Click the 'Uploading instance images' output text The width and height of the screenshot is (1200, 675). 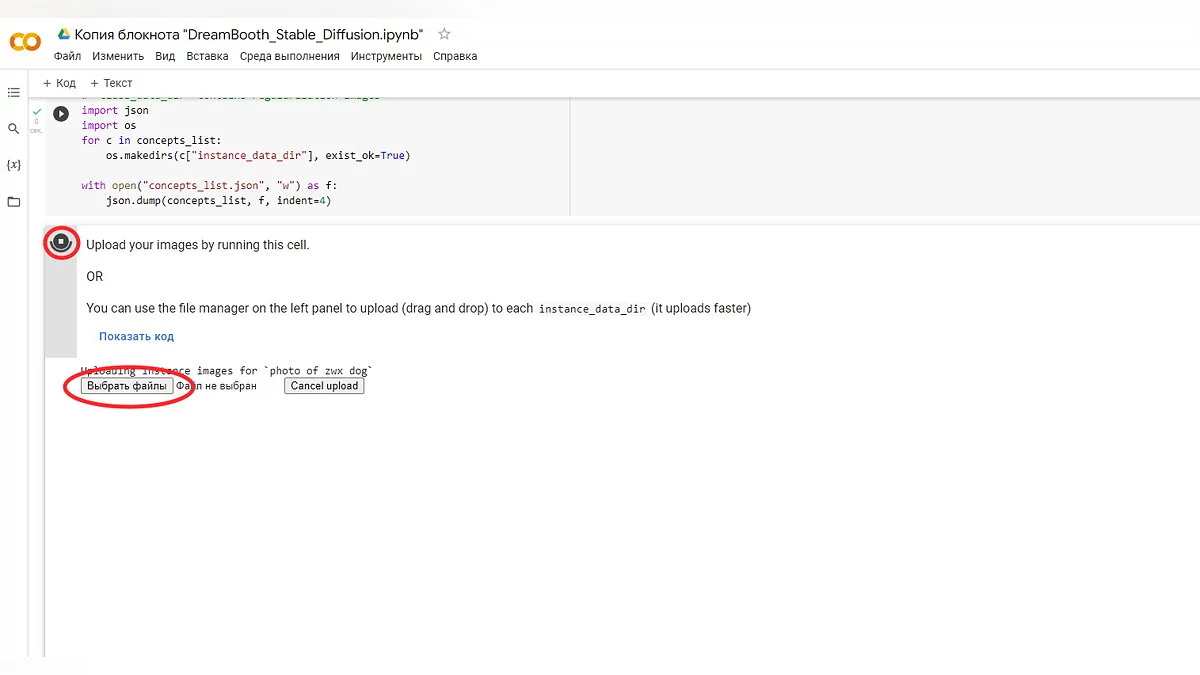tap(227, 371)
